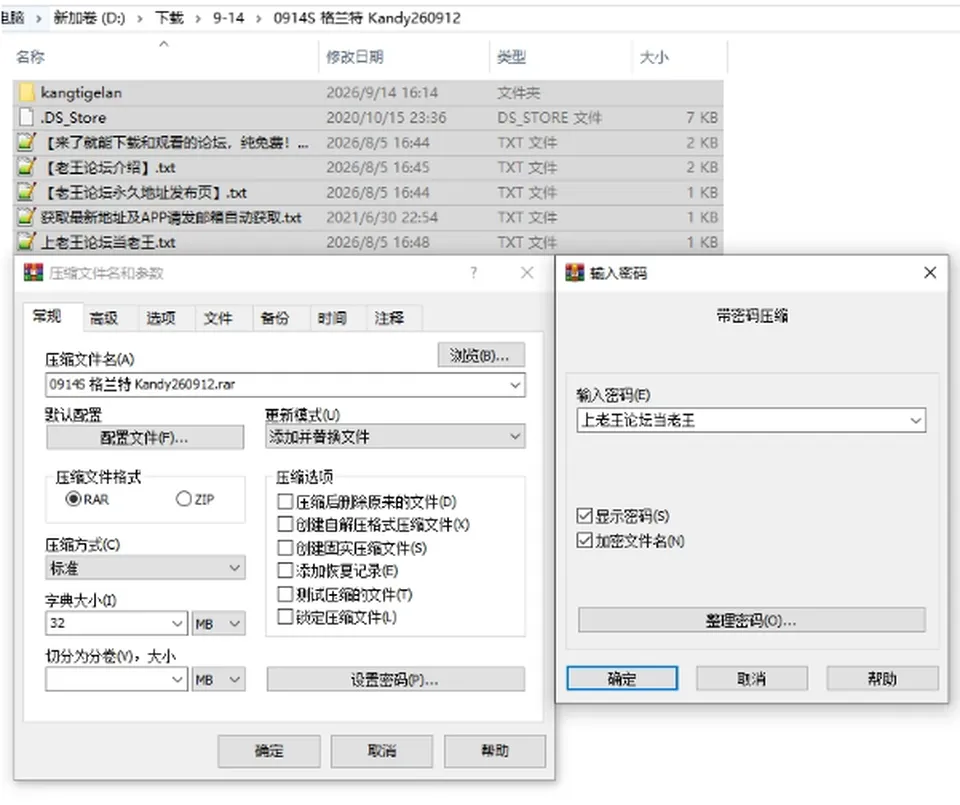This screenshot has width=960, height=805.
Task: Click 确定 in 压缩文件名和参数 dialog
Action: click(x=269, y=751)
